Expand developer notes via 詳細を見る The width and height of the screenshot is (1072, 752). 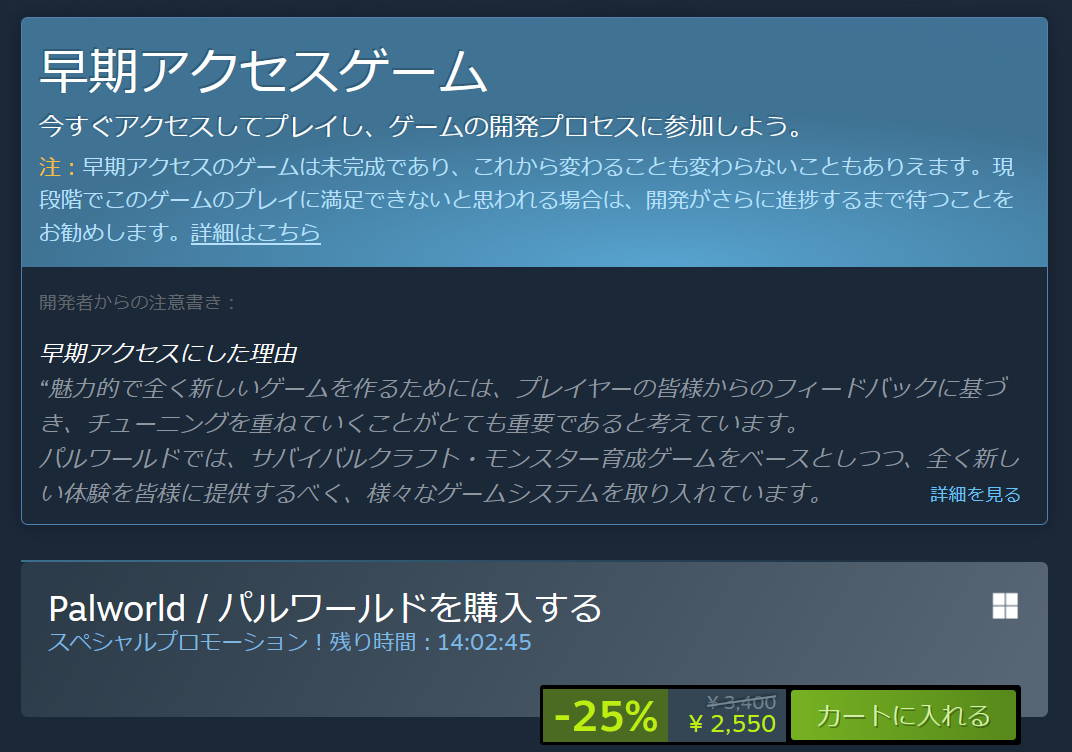click(x=975, y=494)
